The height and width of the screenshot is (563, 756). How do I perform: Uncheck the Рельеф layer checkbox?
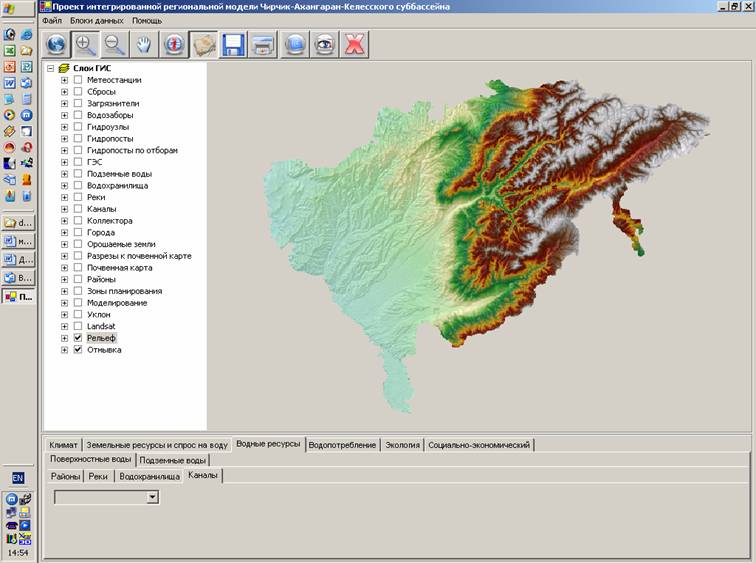(78, 338)
